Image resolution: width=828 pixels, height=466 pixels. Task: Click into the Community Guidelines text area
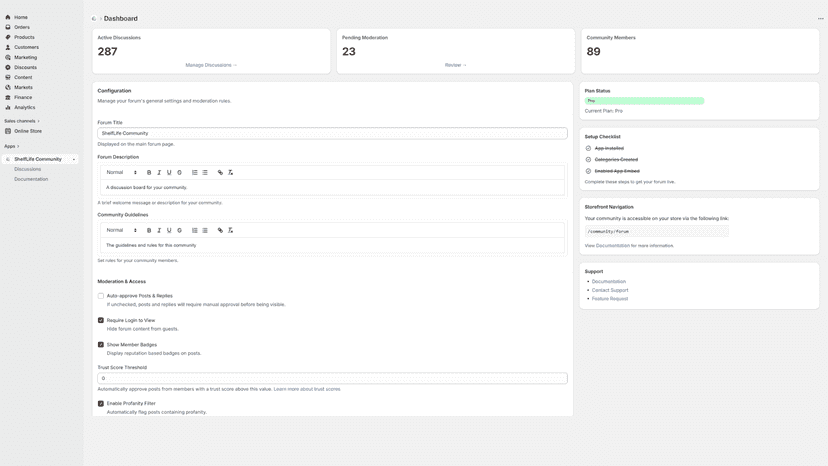332,245
